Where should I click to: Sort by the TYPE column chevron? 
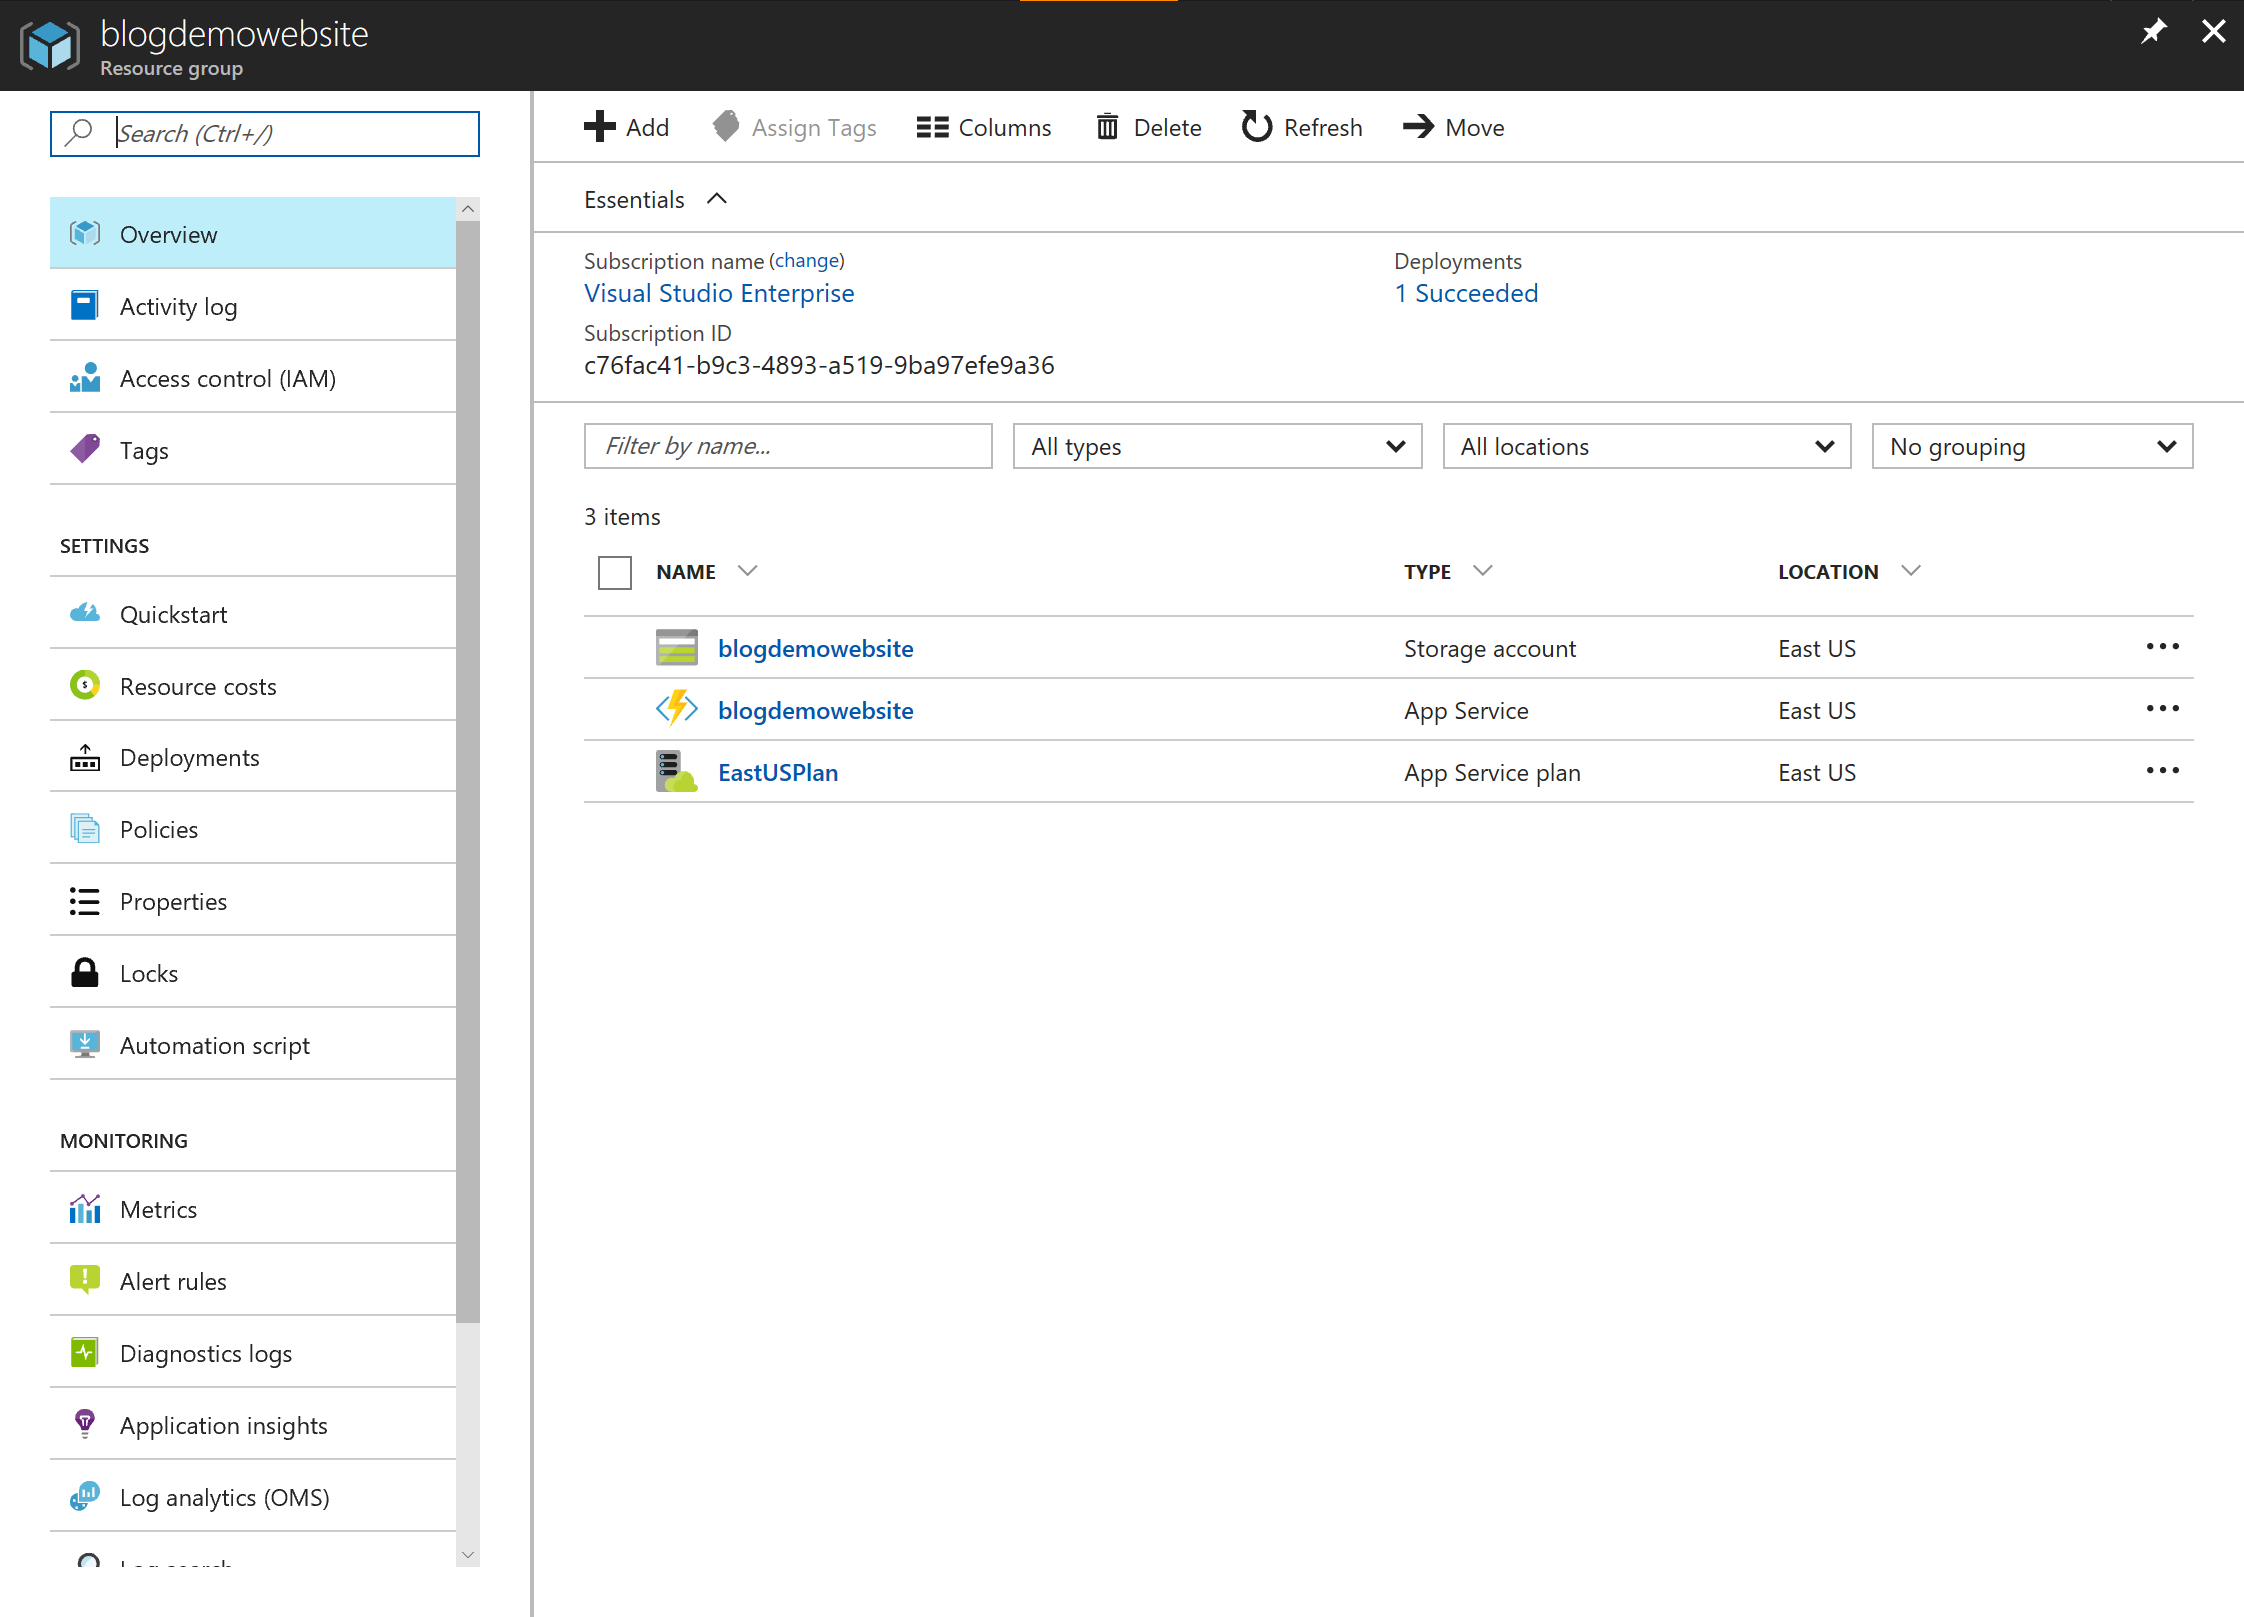click(x=1483, y=571)
